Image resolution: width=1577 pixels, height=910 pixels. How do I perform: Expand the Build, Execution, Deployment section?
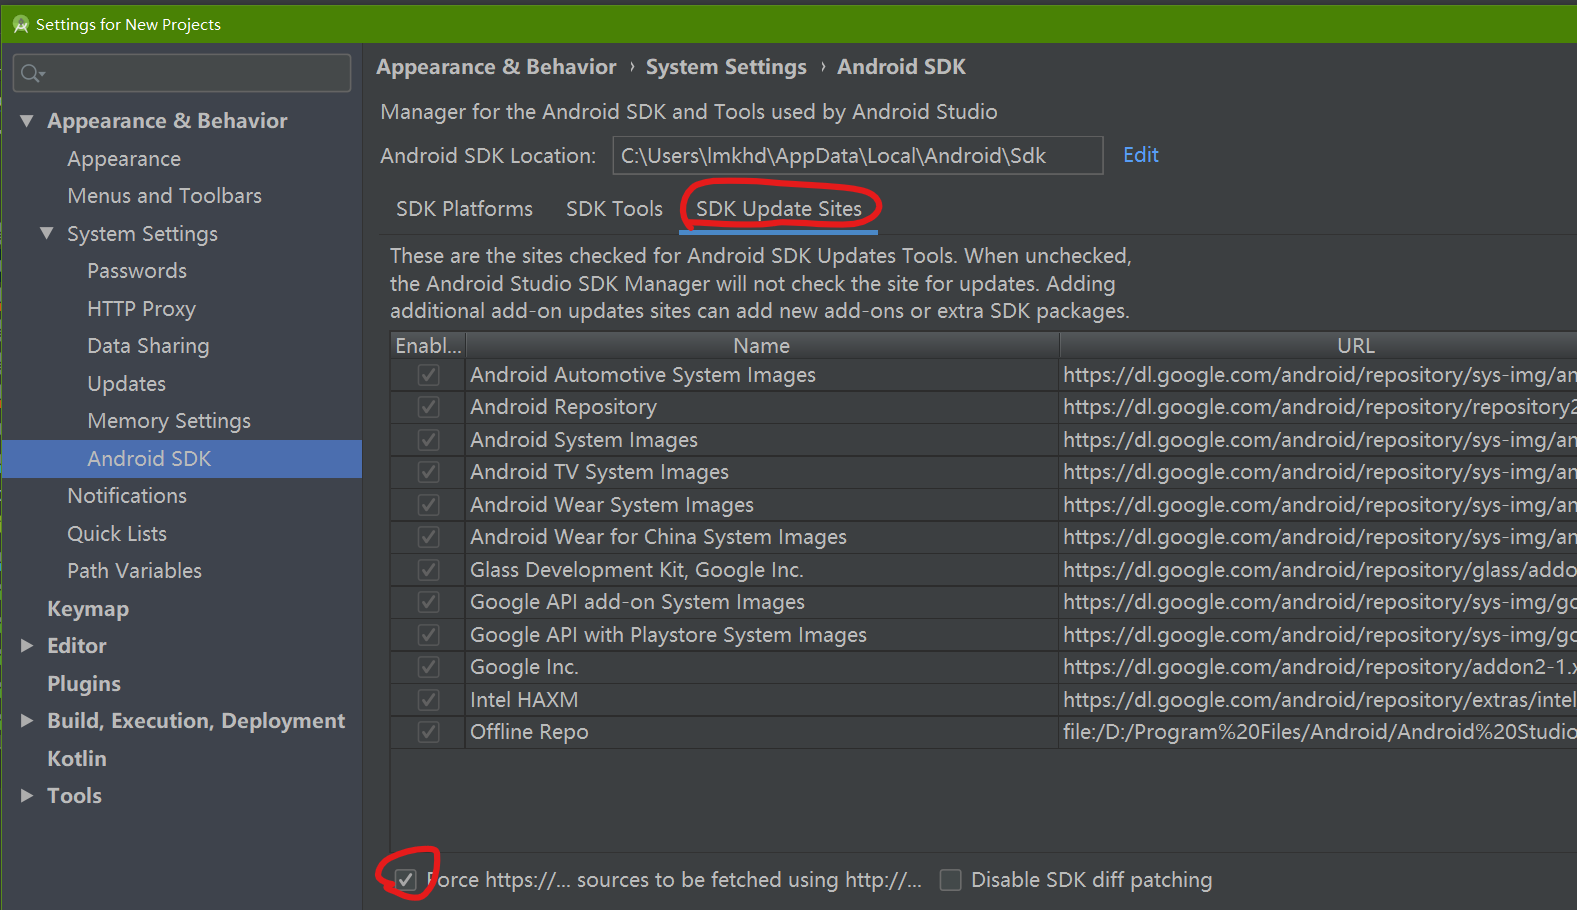(27, 721)
